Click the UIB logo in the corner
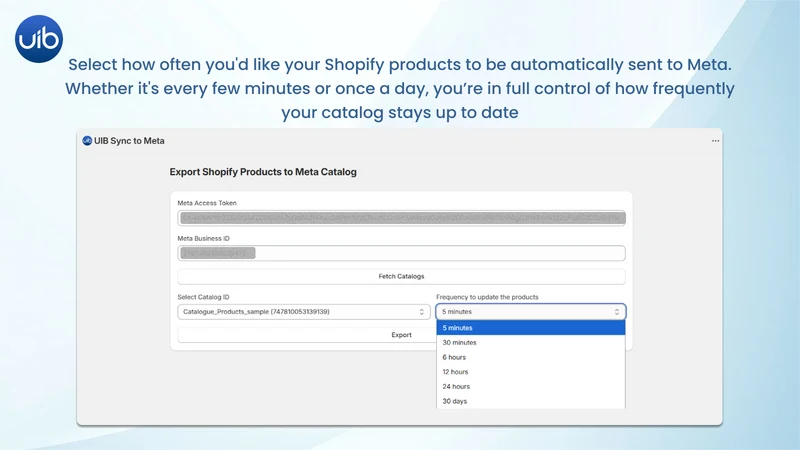This screenshot has height=450, width=800. click(x=39, y=39)
